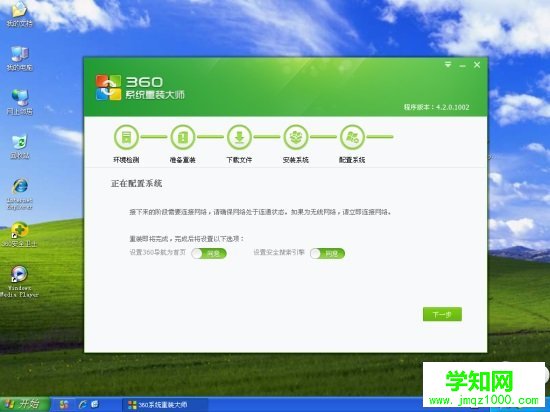Click the 程序版本: 4.2.0.1002 text

click(x=436, y=107)
